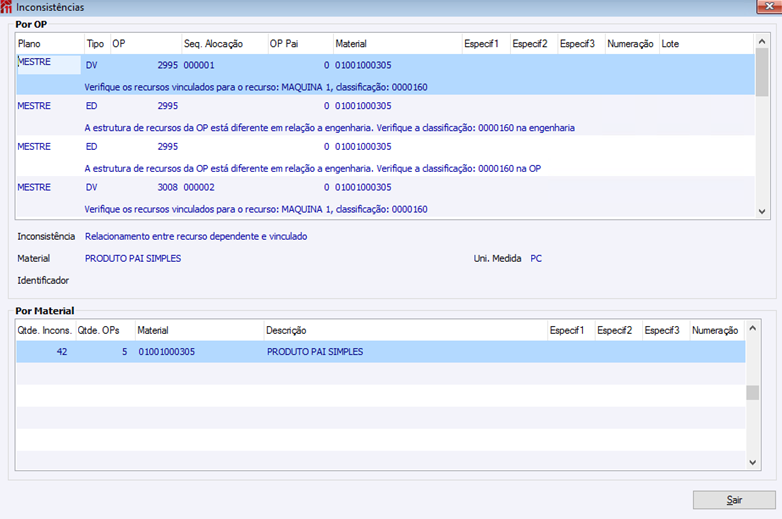Click up arrow of Por OP scrollbar
Viewport: 782px width, 519px height.
tap(762, 41)
